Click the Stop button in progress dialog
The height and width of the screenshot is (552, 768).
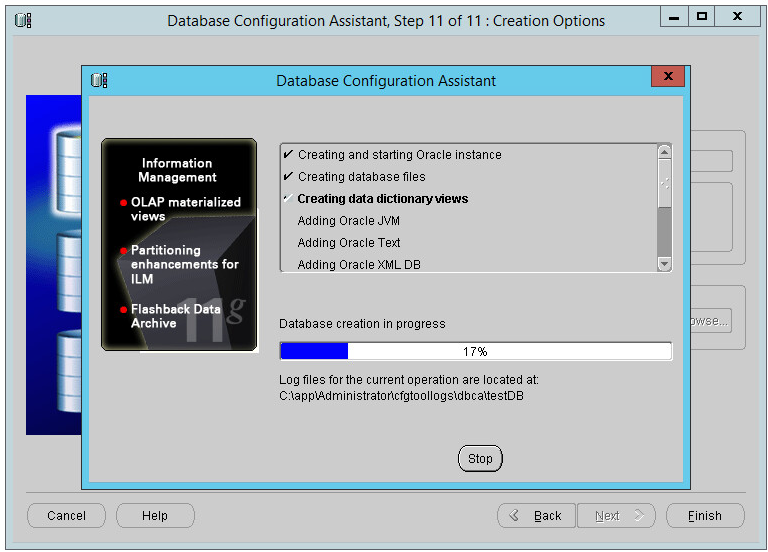pos(480,458)
